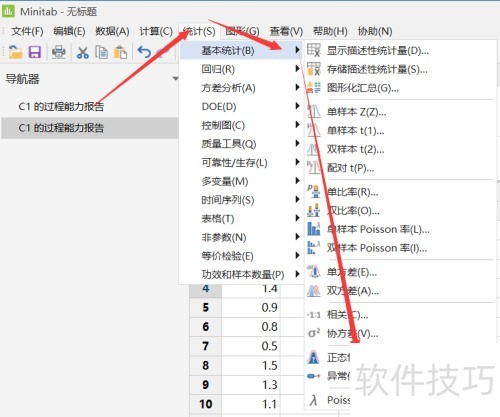This screenshot has width=500, height=417.
Task: Click the 正态性检验 icon
Action: (313, 357)
